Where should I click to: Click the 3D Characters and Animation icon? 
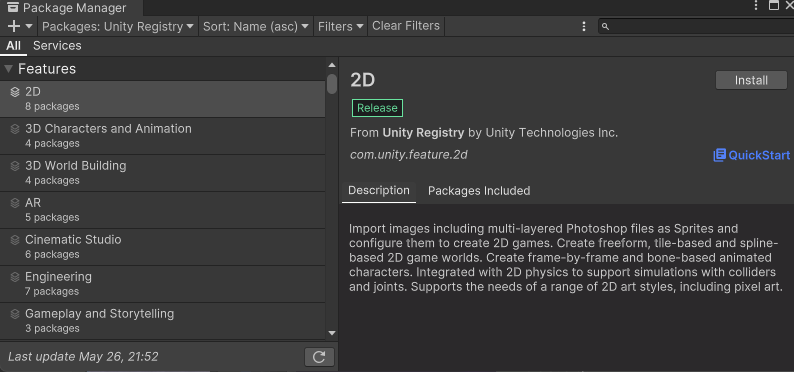click(x=15, y=129)
